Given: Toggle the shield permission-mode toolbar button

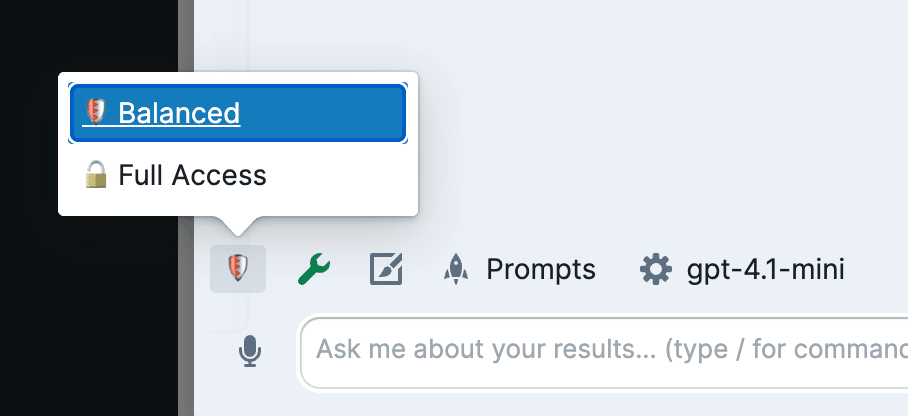Looking at the screenshot, I should click(x=238, y=269).
